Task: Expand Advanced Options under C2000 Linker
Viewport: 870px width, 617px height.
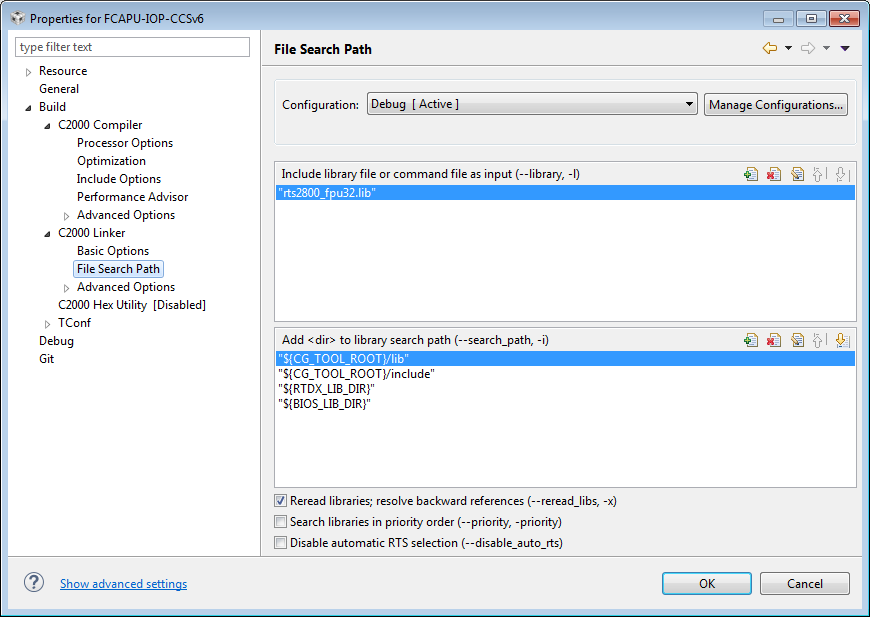Action: point(67,288)
